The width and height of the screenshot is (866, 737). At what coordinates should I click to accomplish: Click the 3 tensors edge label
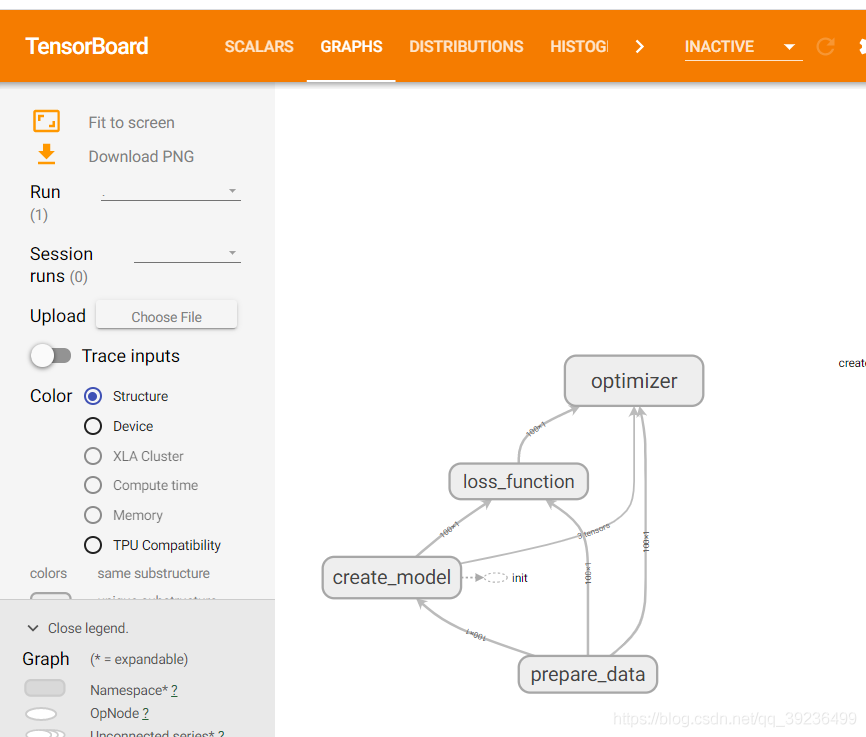pos(594,531)
